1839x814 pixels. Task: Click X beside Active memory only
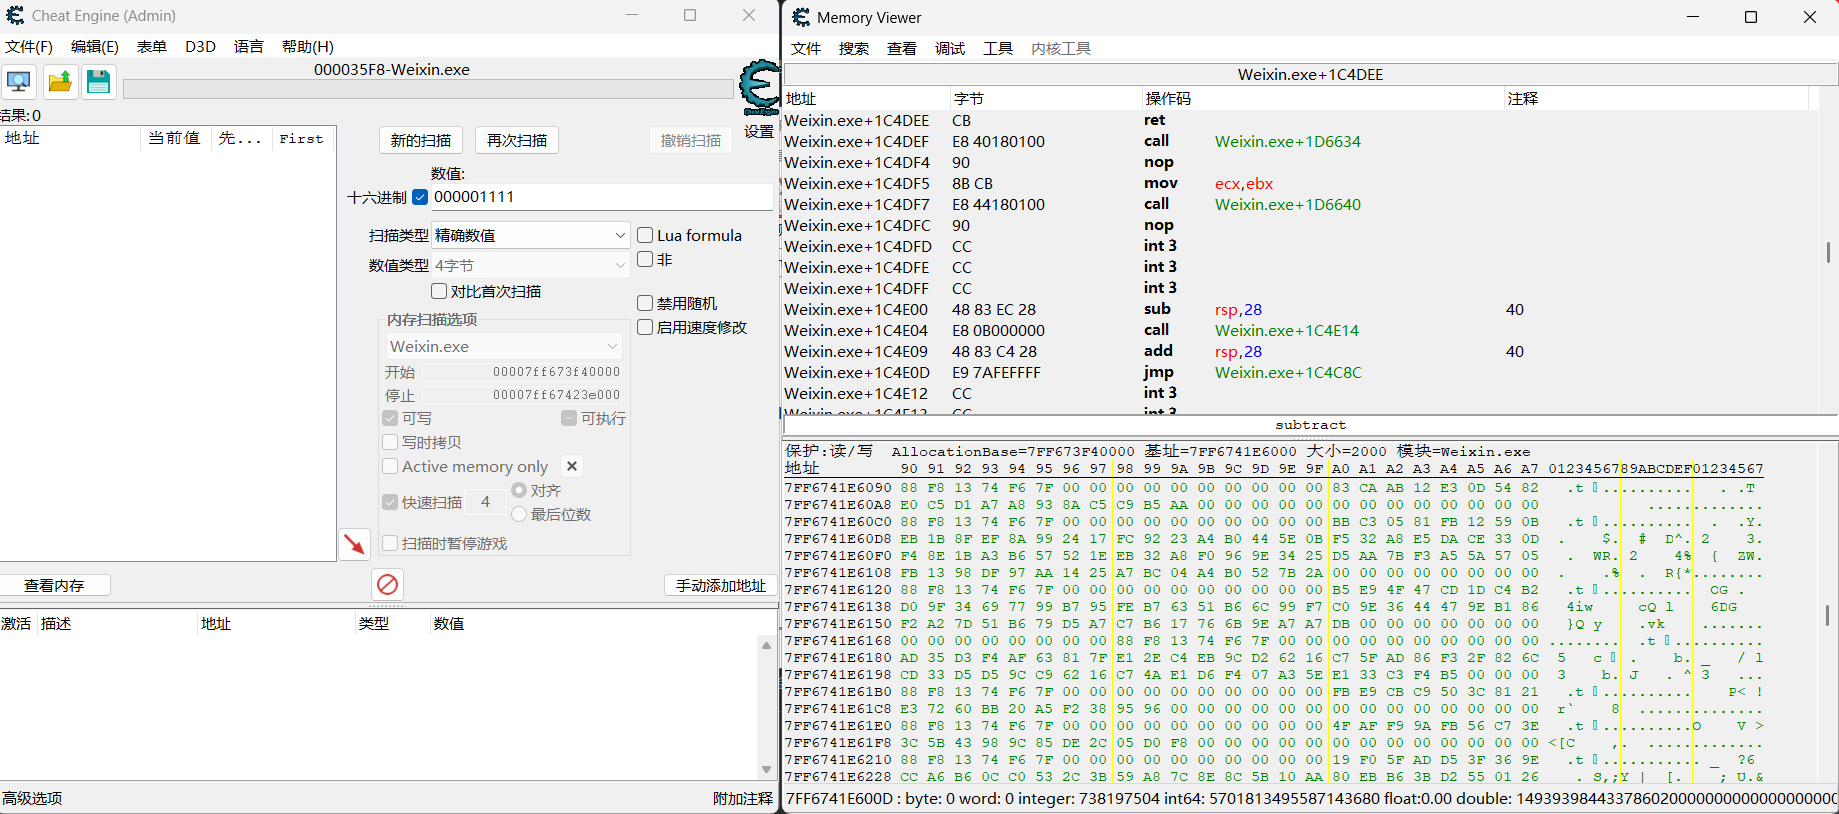click(x=572, y=466)
